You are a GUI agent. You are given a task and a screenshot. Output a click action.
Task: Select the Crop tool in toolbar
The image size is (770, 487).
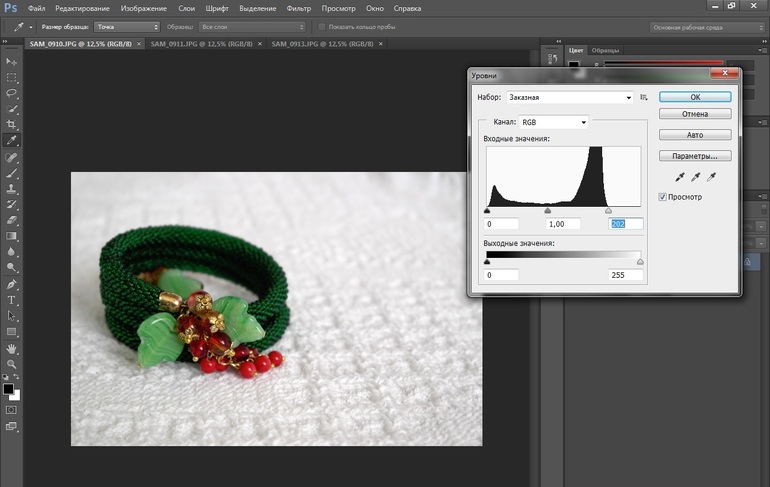coord(12,125)
